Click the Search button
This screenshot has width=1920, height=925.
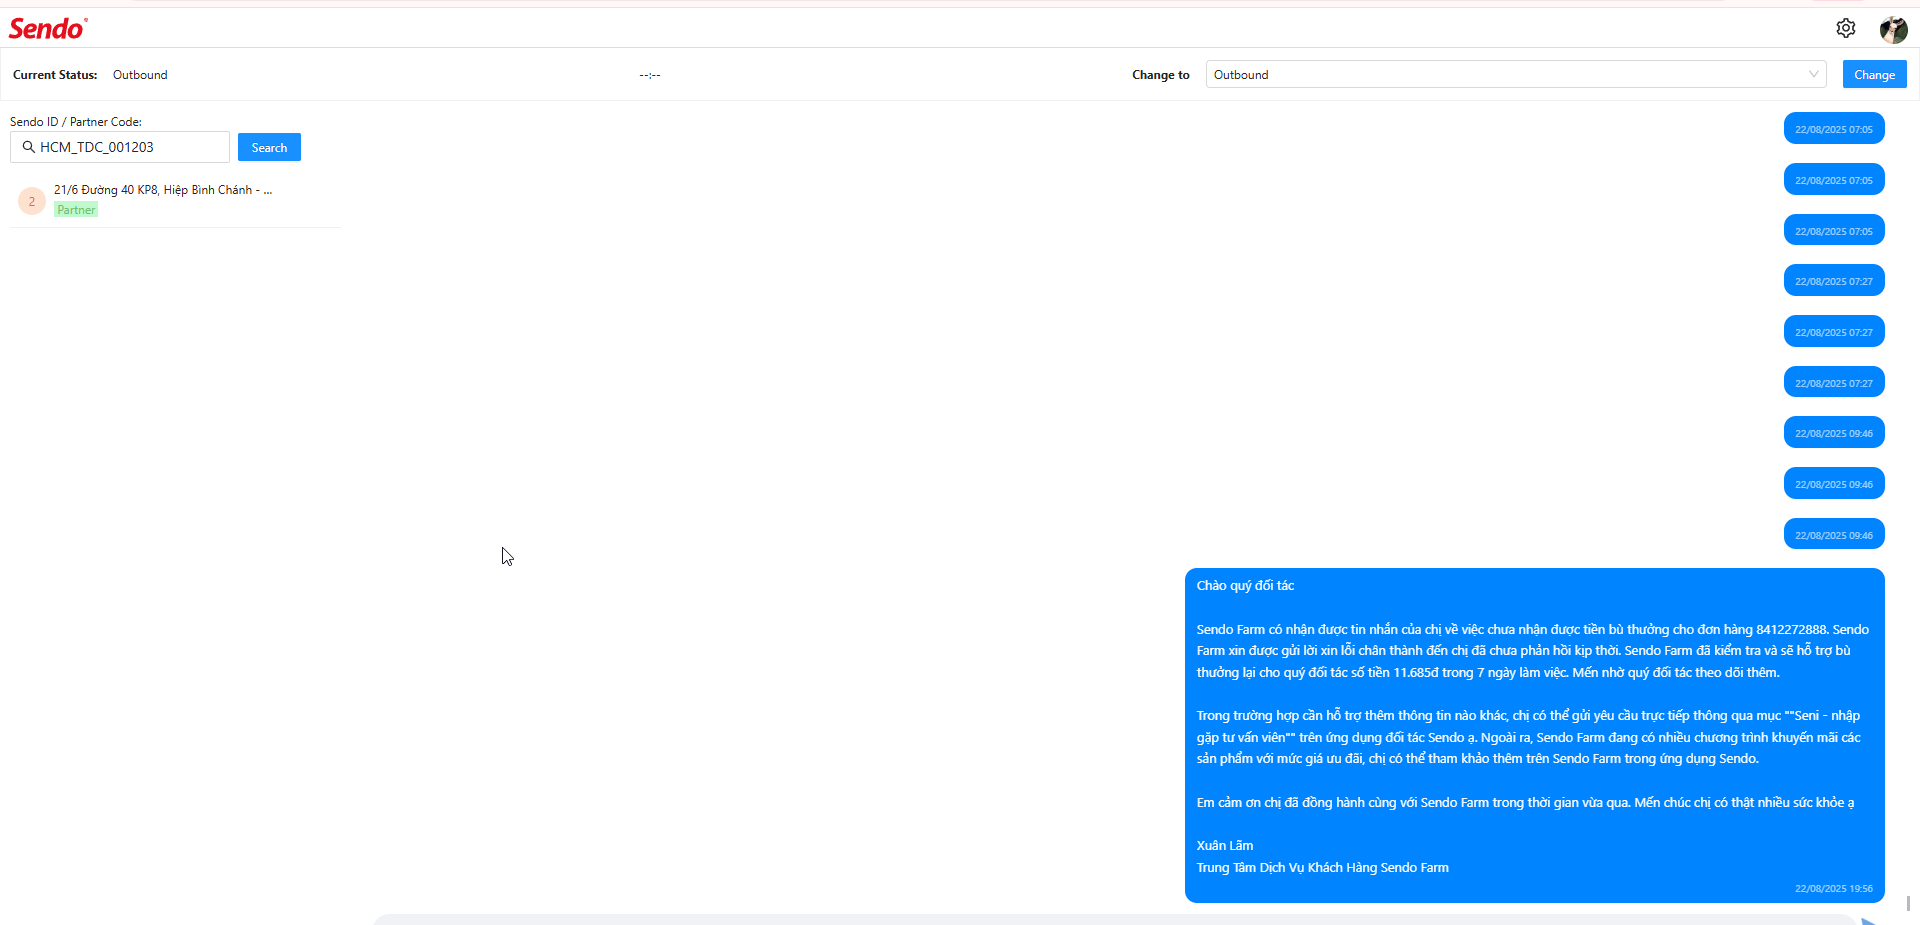(x=269, y=147)
